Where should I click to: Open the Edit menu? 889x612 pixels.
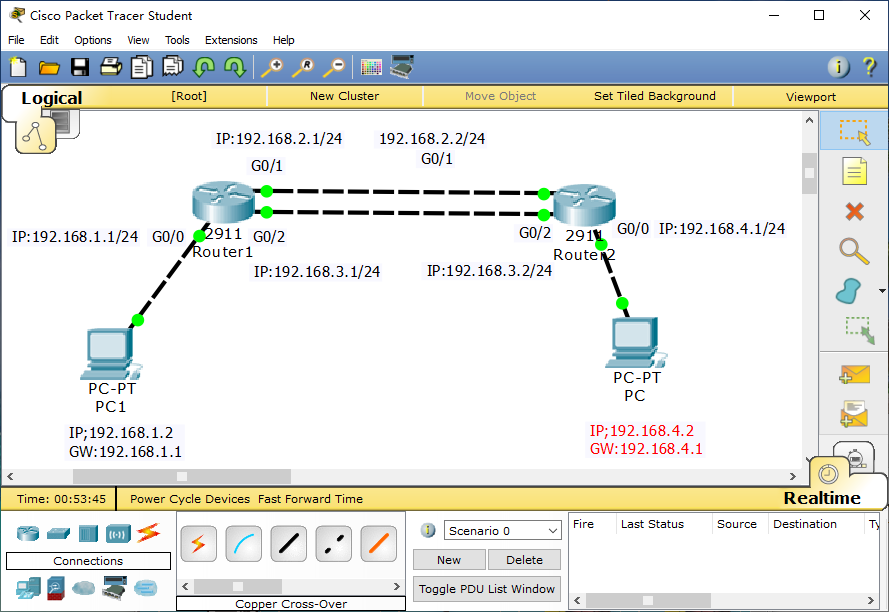point(49,40)
